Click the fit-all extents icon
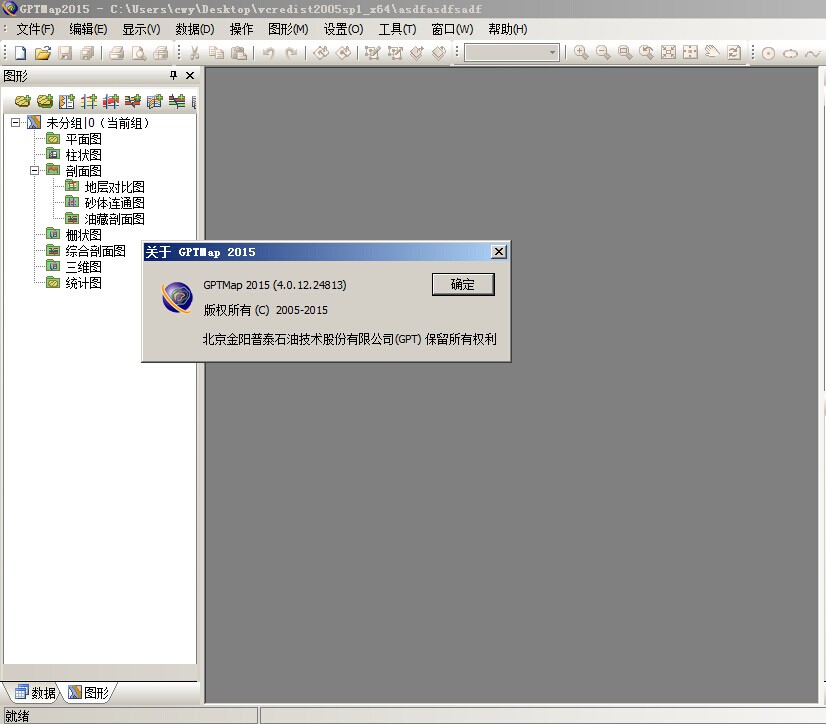The height and width of the screenshot is (724, 826). click(x=668, y=53)
